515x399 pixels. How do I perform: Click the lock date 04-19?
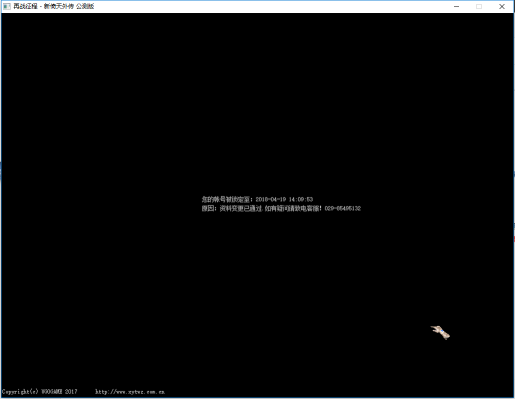[x=278, y=199]
